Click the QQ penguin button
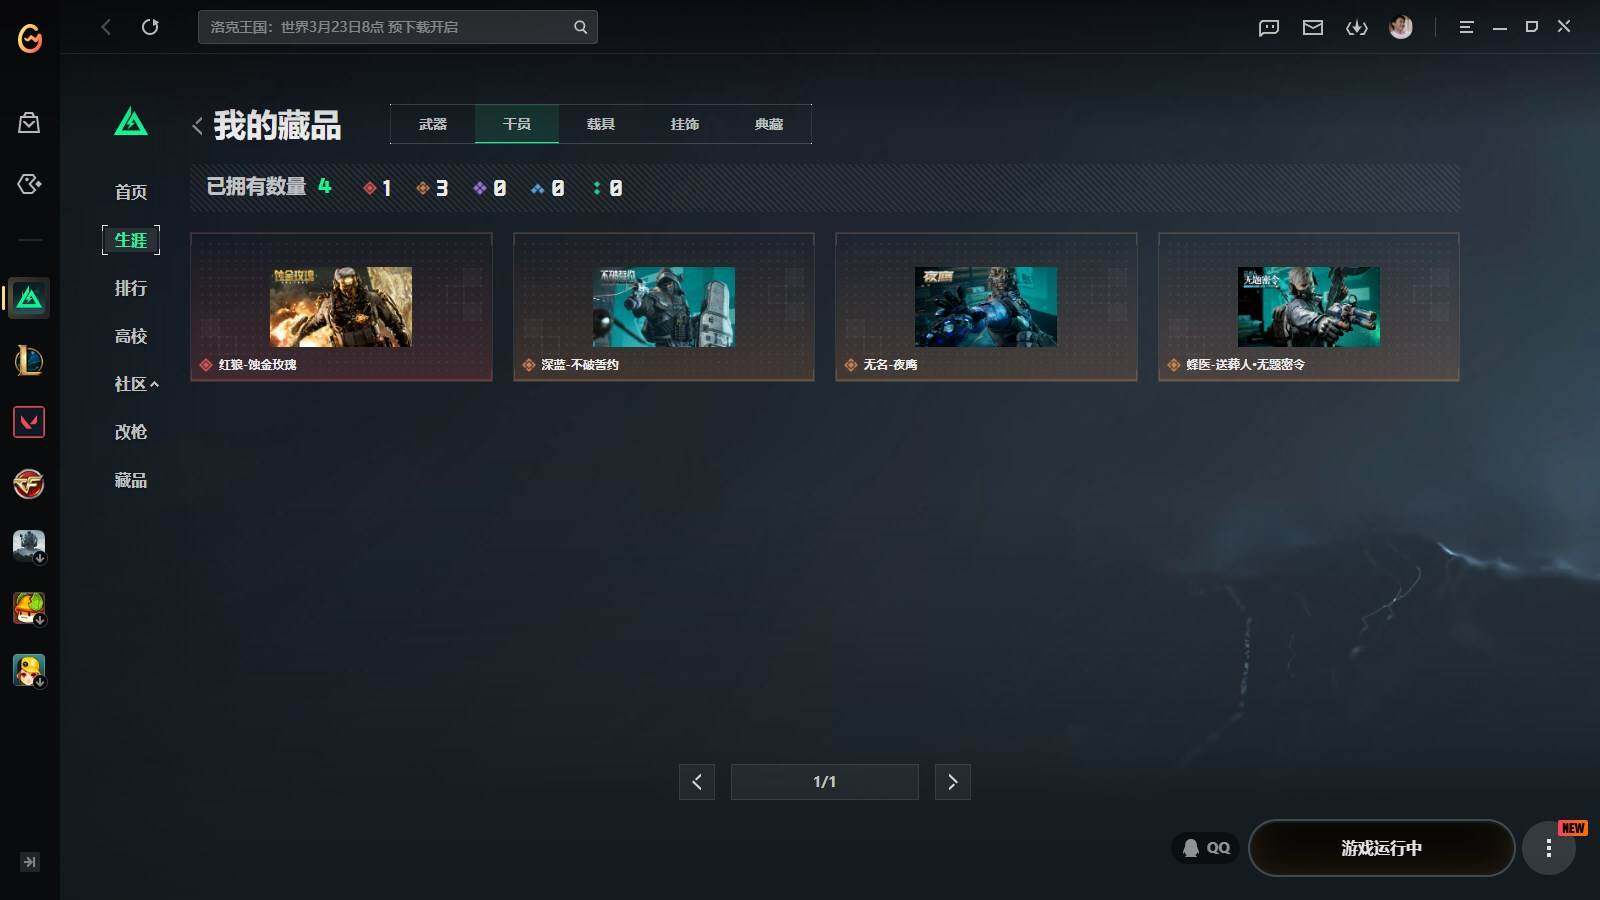The width and height of the screenshot is (1600, 900). (x=1206, y=848)
